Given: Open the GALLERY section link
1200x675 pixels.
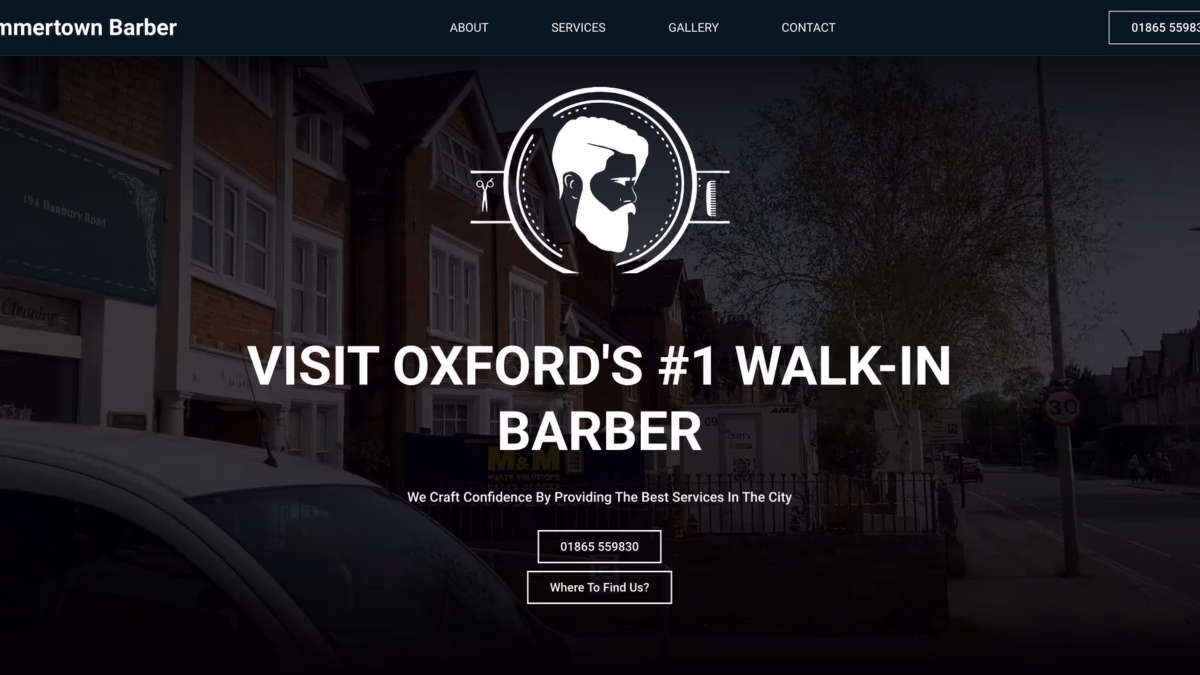Looking at the screenshot, I should (x=693, y=27).
